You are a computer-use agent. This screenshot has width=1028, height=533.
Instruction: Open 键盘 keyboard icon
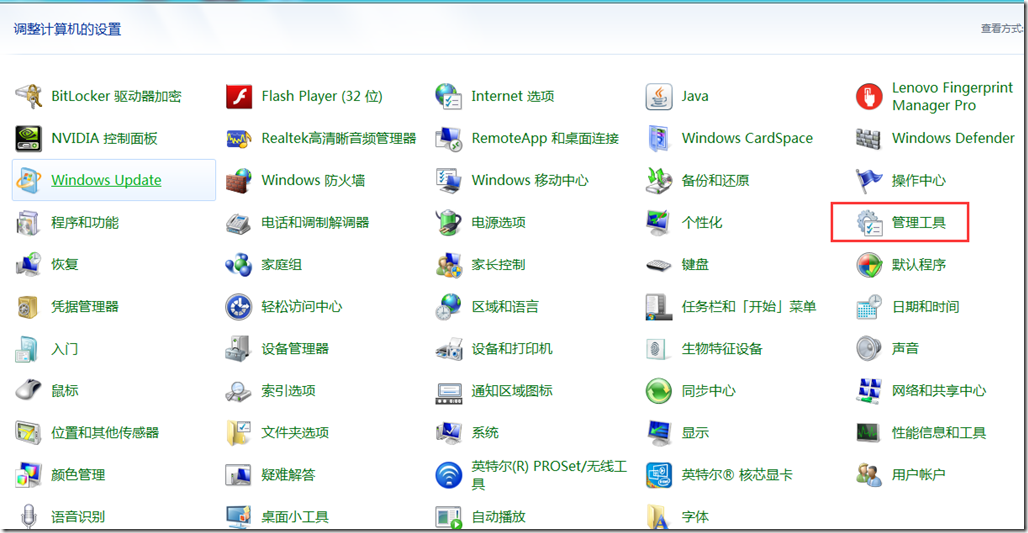[x=659, y=265]
